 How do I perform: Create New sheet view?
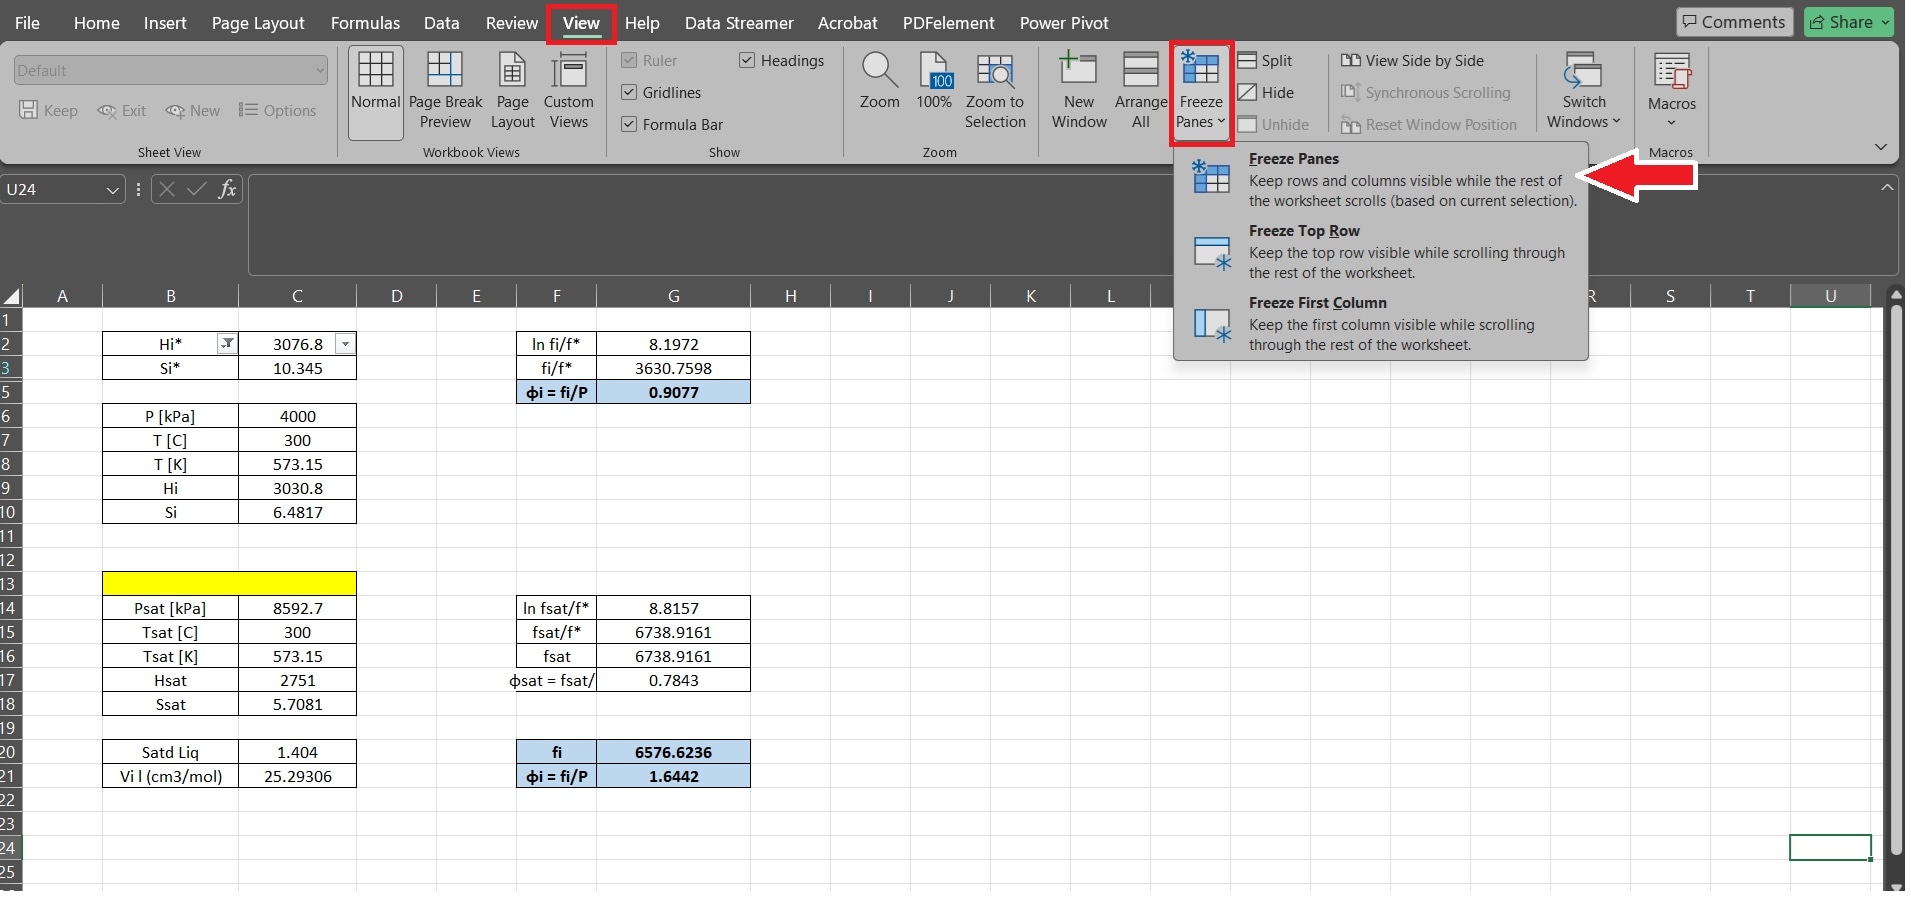click(x=193, y=111)
